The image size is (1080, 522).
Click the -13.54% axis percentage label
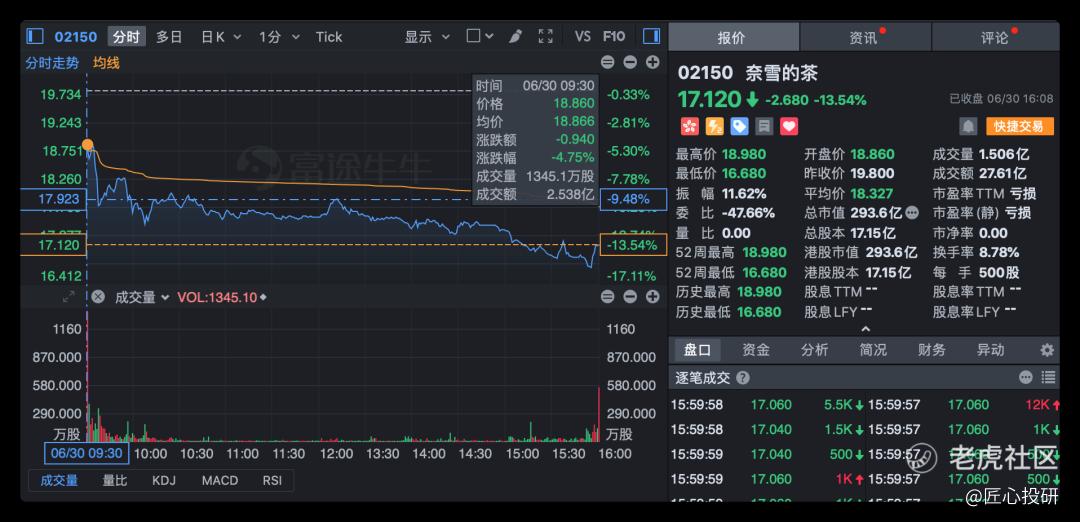click(633, 244)
